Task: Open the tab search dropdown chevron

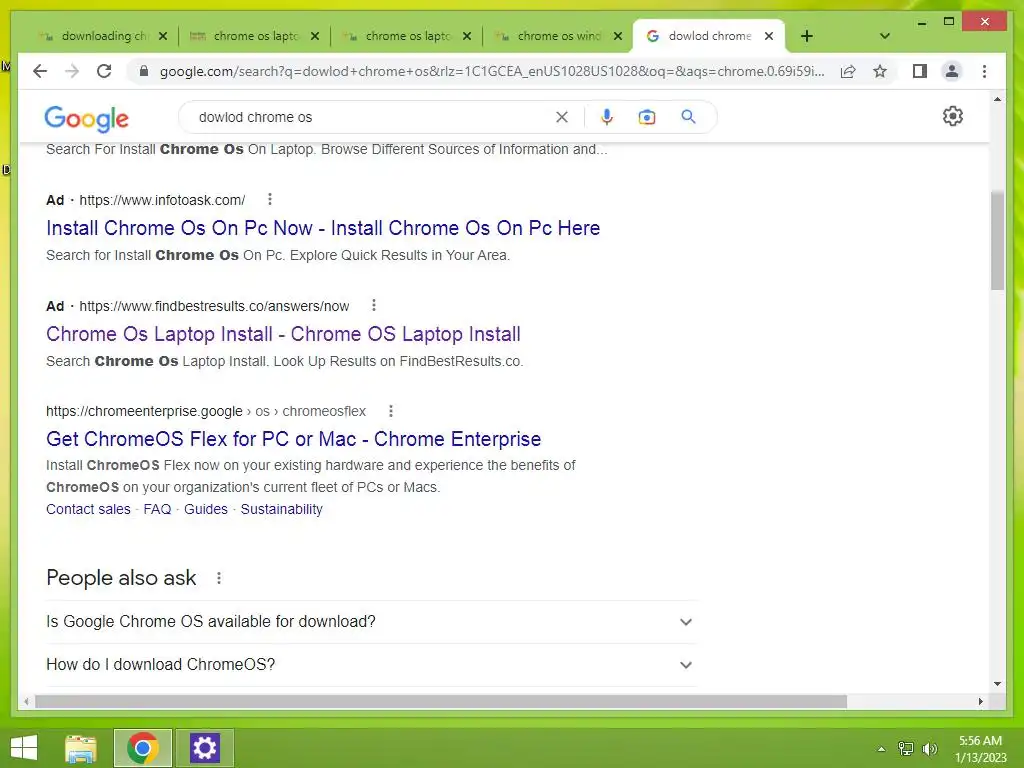Action: click(884, 36)
